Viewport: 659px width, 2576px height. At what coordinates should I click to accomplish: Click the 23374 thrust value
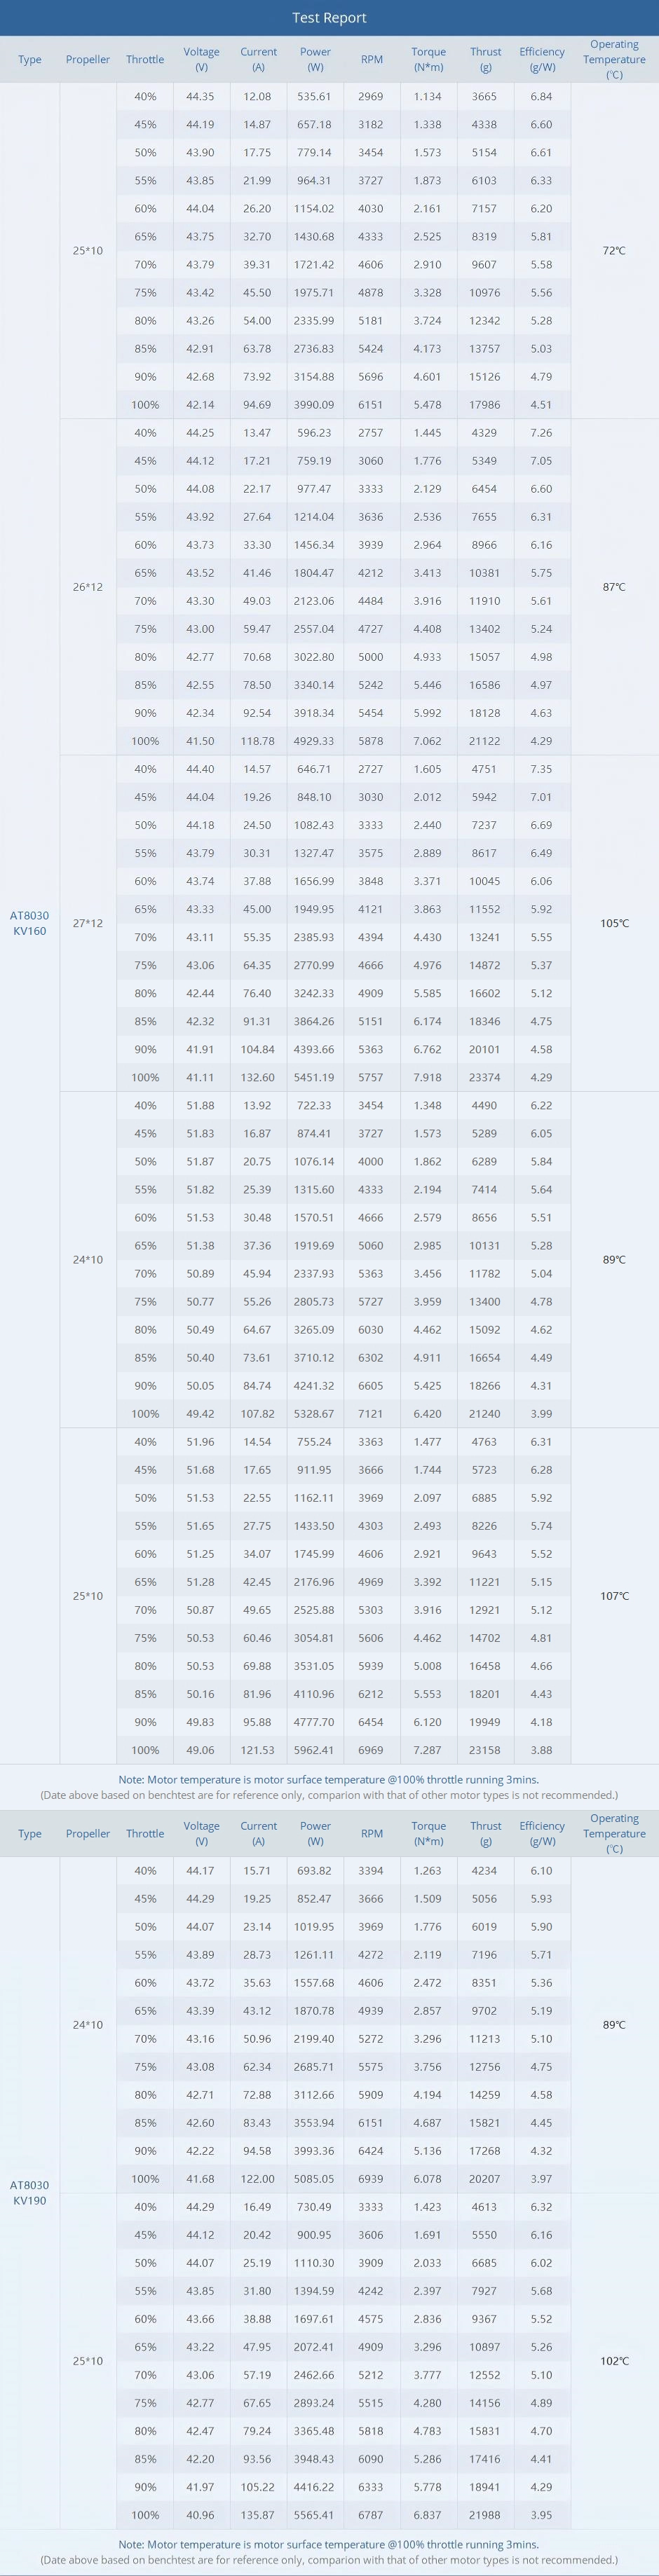(485, 1077)
